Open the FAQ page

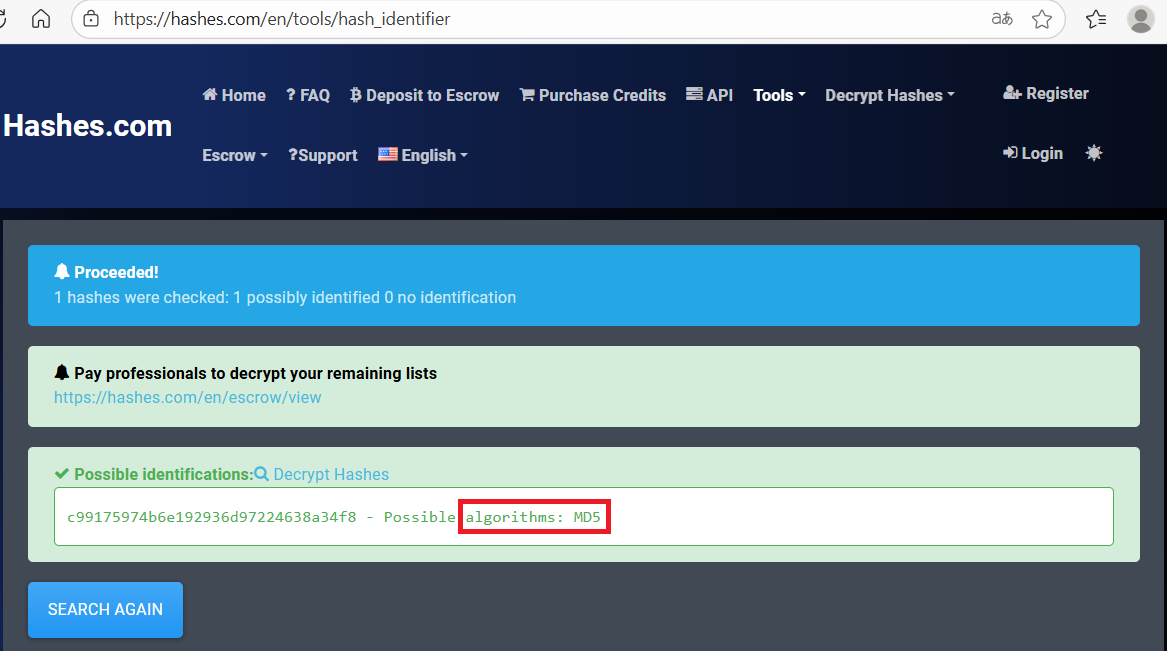(307, 95)
